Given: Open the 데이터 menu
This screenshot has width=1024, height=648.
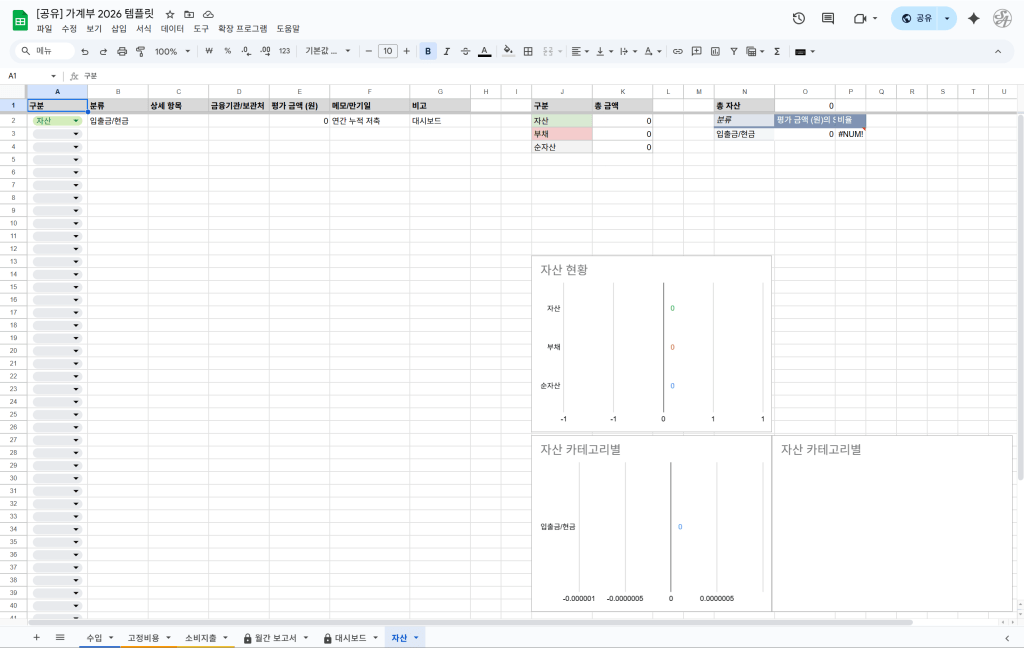Looking at the screenshot, I should [172, 29].
